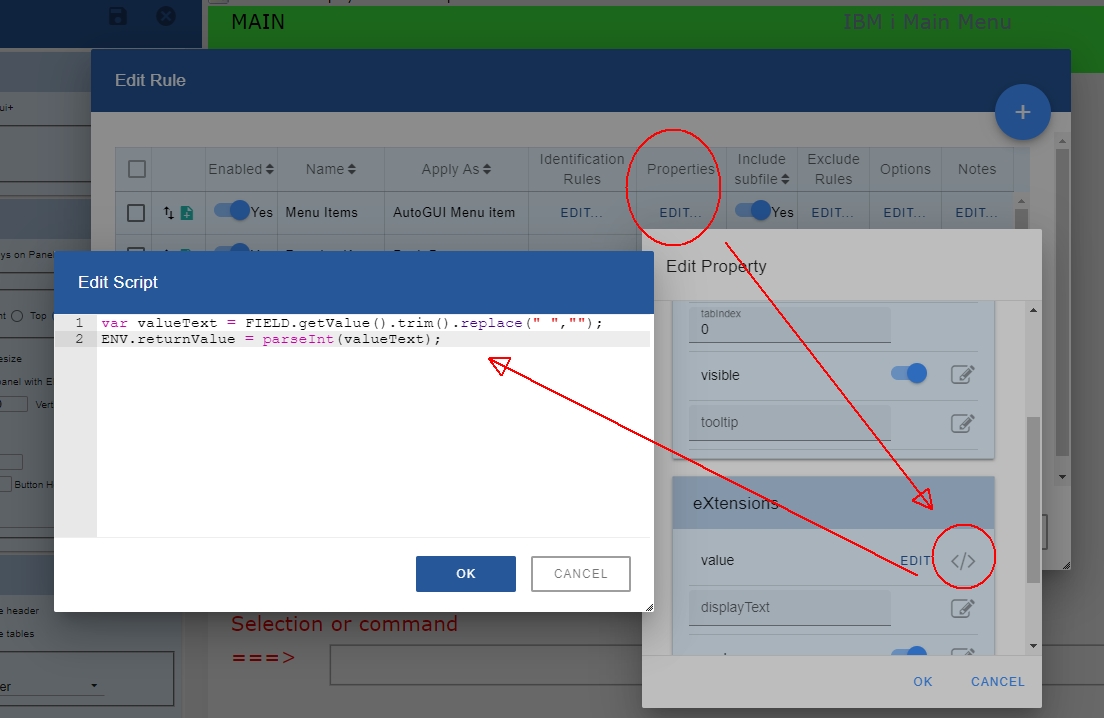Click CANCEL in the Edit Script dialog

click(580, 574)
